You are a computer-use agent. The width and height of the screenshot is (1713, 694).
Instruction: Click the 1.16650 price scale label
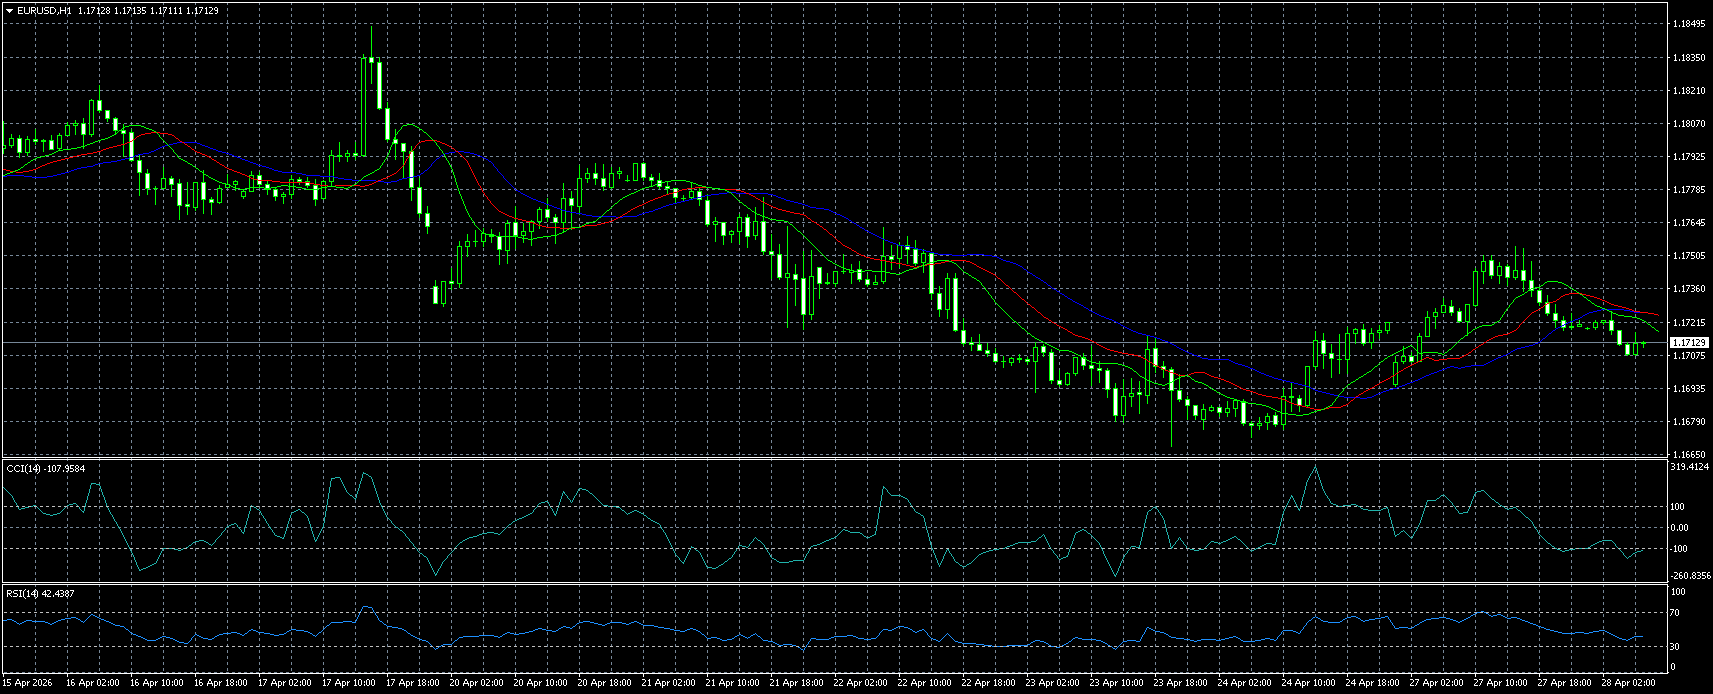pos(1689,455)
